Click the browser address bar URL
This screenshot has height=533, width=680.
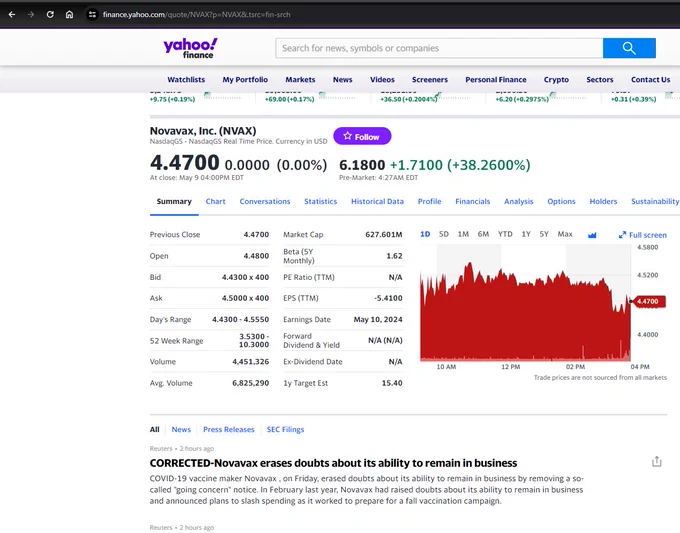196,14
